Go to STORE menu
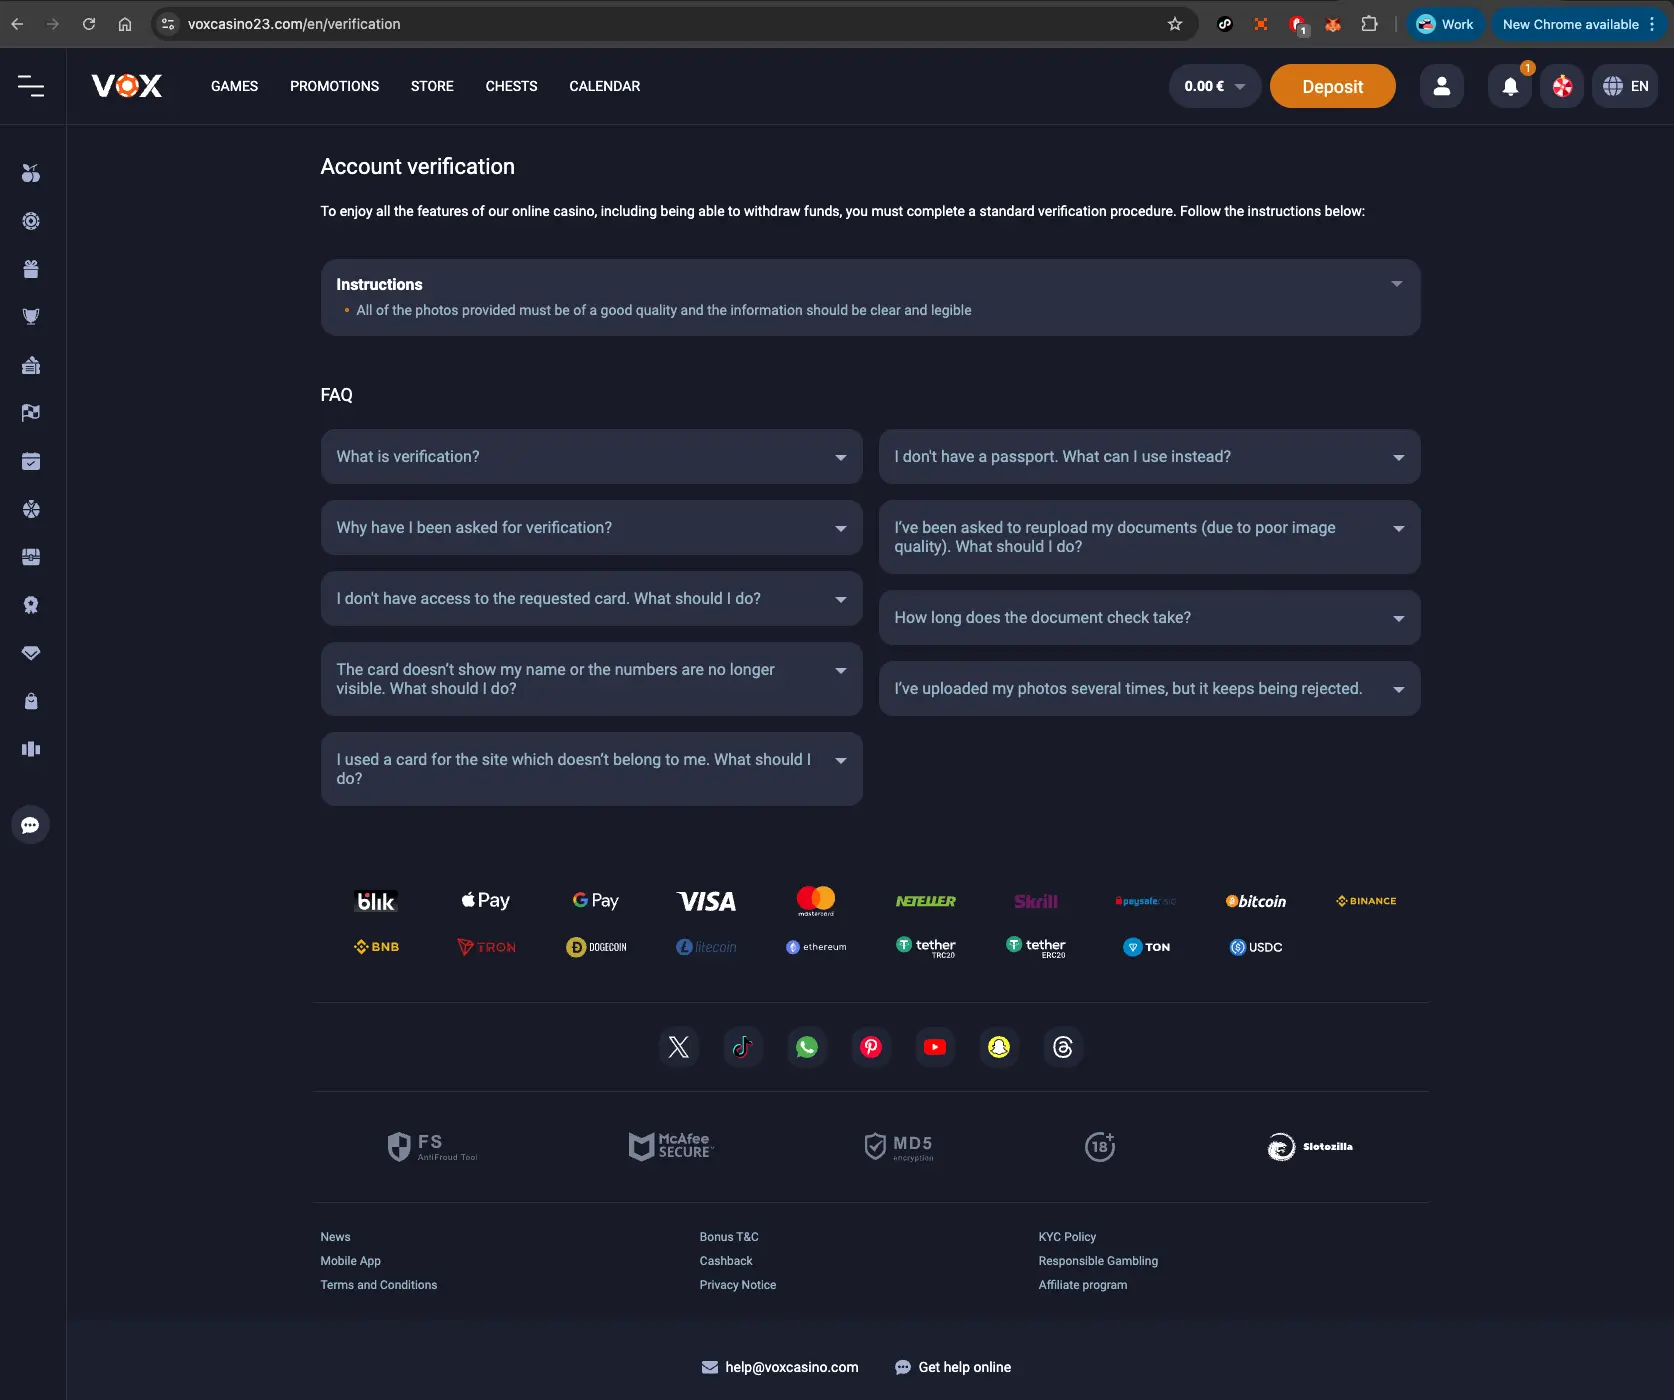The image size is (1674, 1400). (432, 86)
